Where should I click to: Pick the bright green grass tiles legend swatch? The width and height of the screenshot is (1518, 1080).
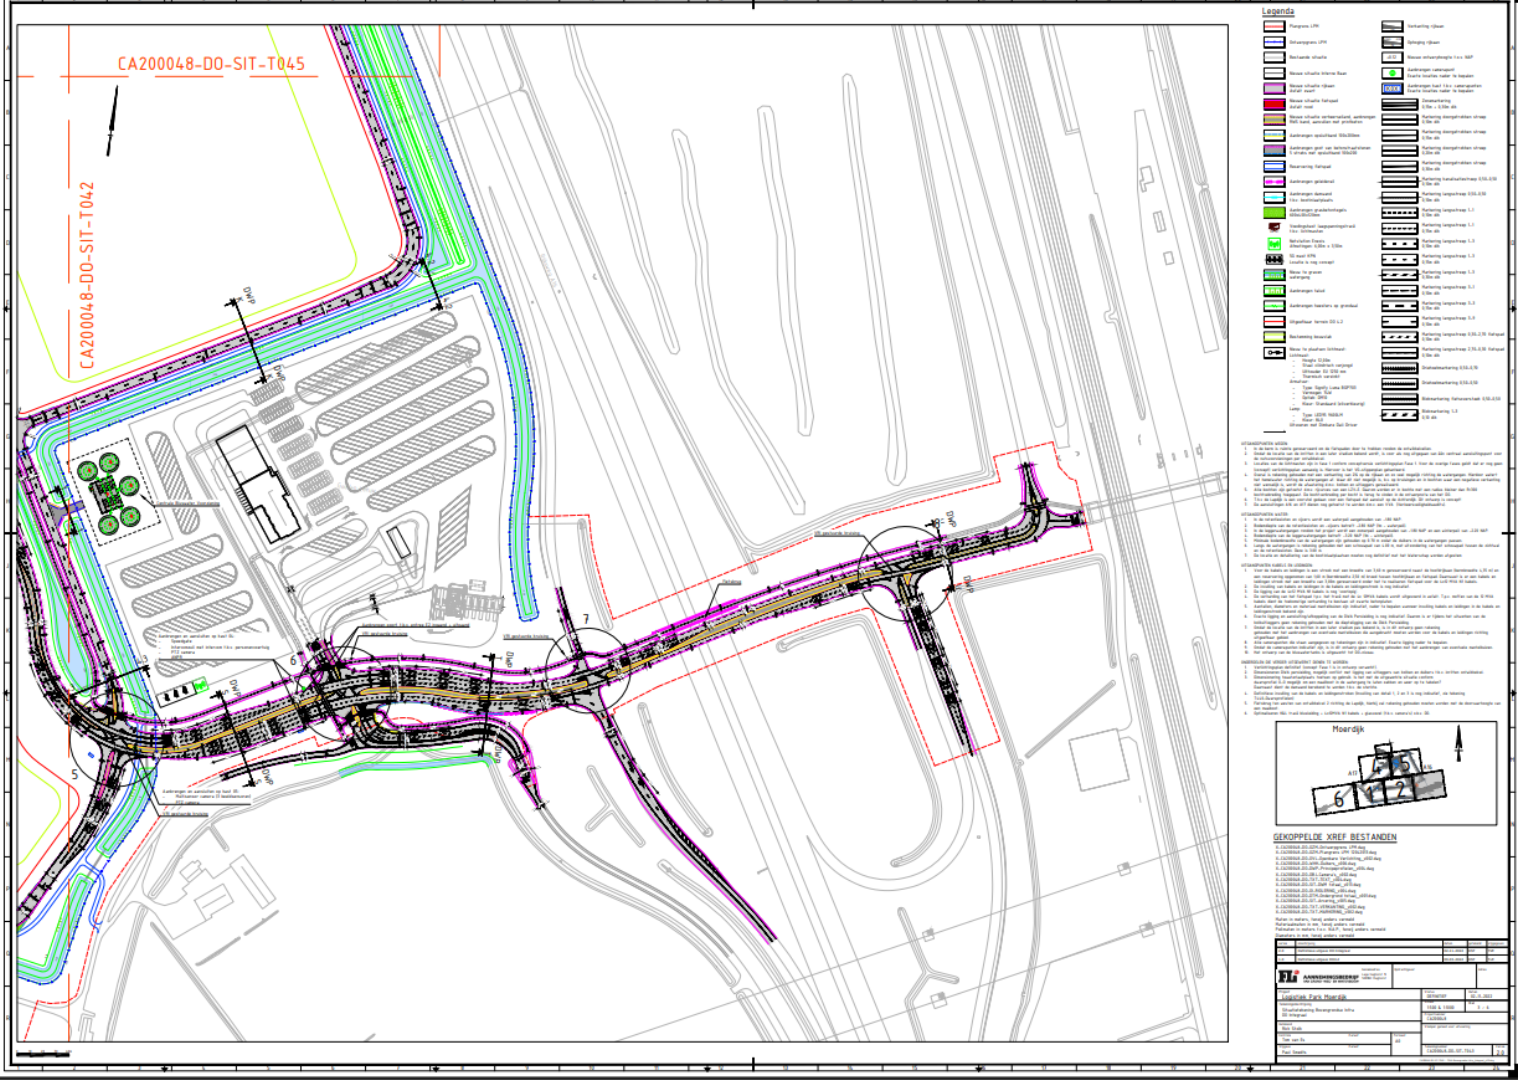click(1274, 212)
